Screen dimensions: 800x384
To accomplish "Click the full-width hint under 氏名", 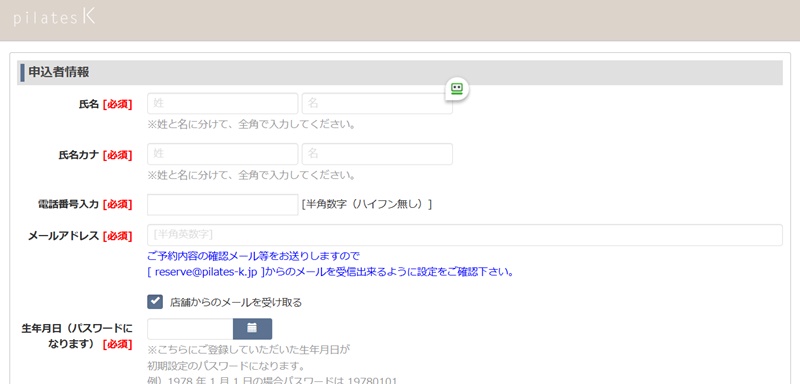I will coord(252,124).
